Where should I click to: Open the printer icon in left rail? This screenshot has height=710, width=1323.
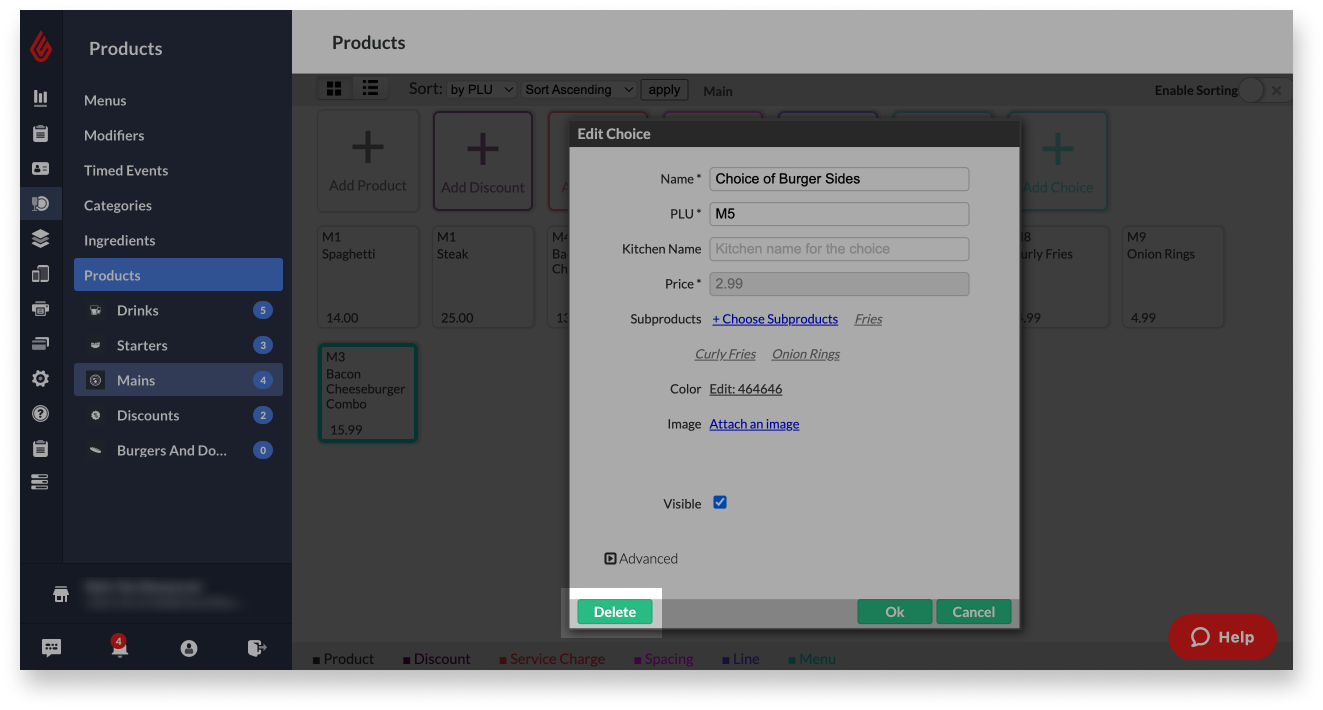pyautogui.click(x=40, y=309)
